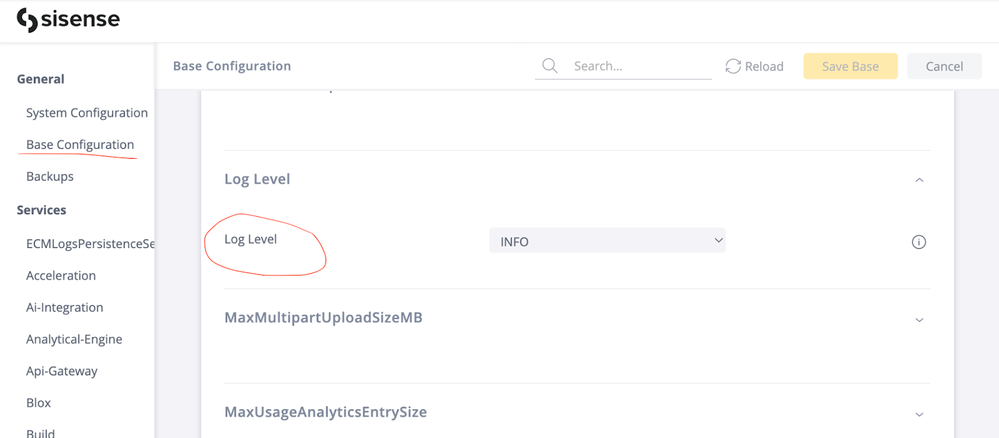Select the Analytical-Engine service
Screen dimensions: 999x438
(x=74, y=340)
